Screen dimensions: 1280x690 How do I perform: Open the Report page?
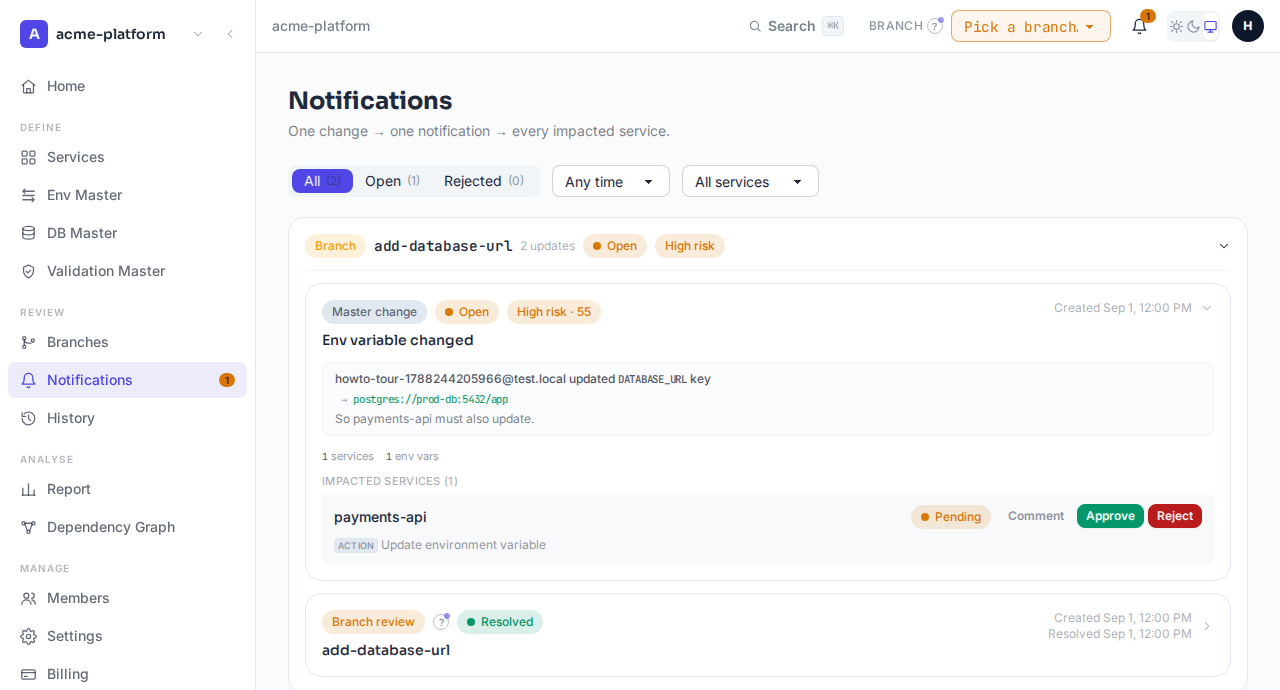pyautogui.click(x=127, y=489)
